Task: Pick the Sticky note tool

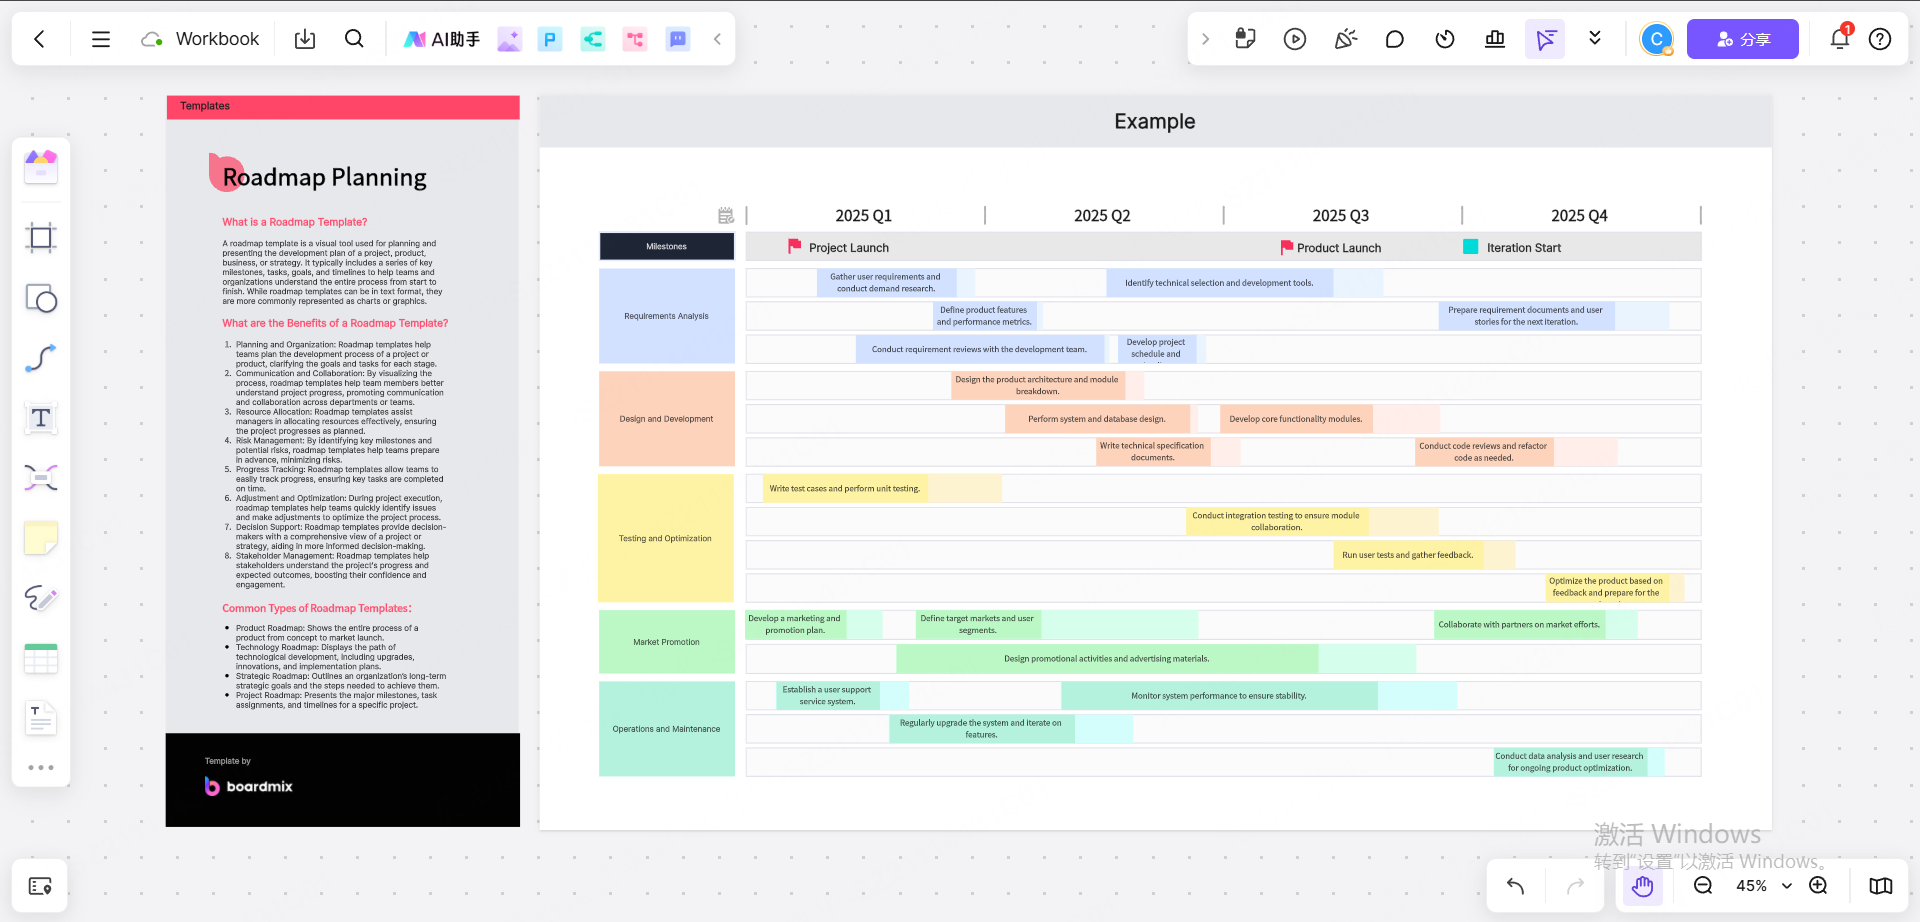Action: (41, 538)
